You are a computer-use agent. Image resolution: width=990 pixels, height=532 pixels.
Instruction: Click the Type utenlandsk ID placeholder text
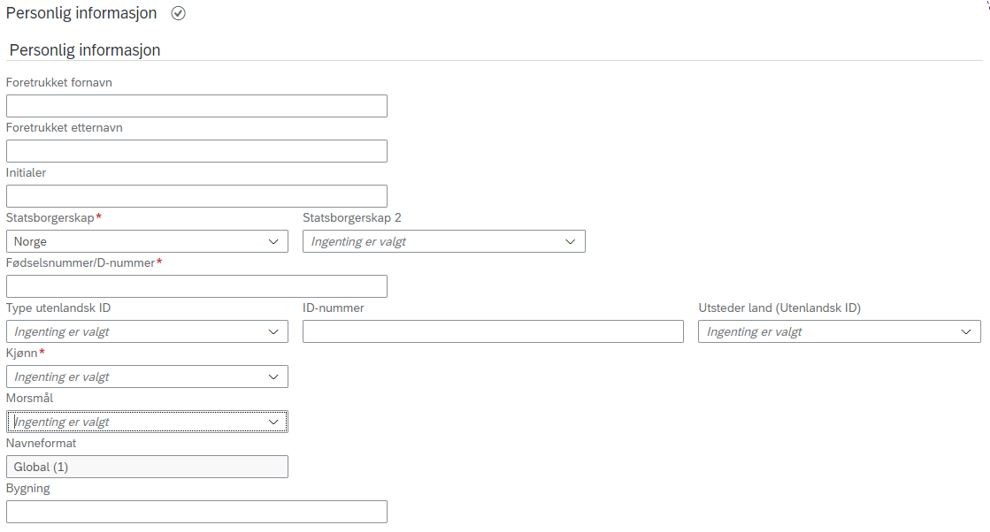(x=62, y=332)
